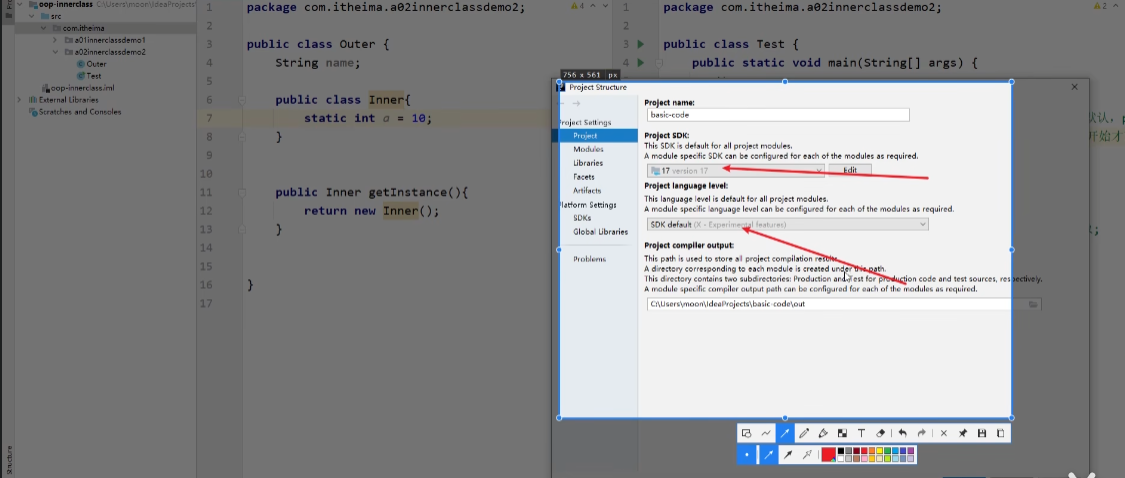The image size is (1125, 478).
Task: Run Test class via line 3 gutter arrow
Action: [641, 44]
